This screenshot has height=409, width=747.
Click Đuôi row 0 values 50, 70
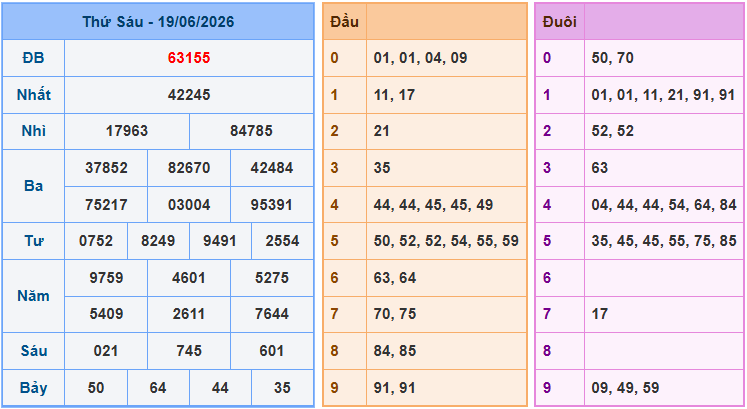(613, 58)
